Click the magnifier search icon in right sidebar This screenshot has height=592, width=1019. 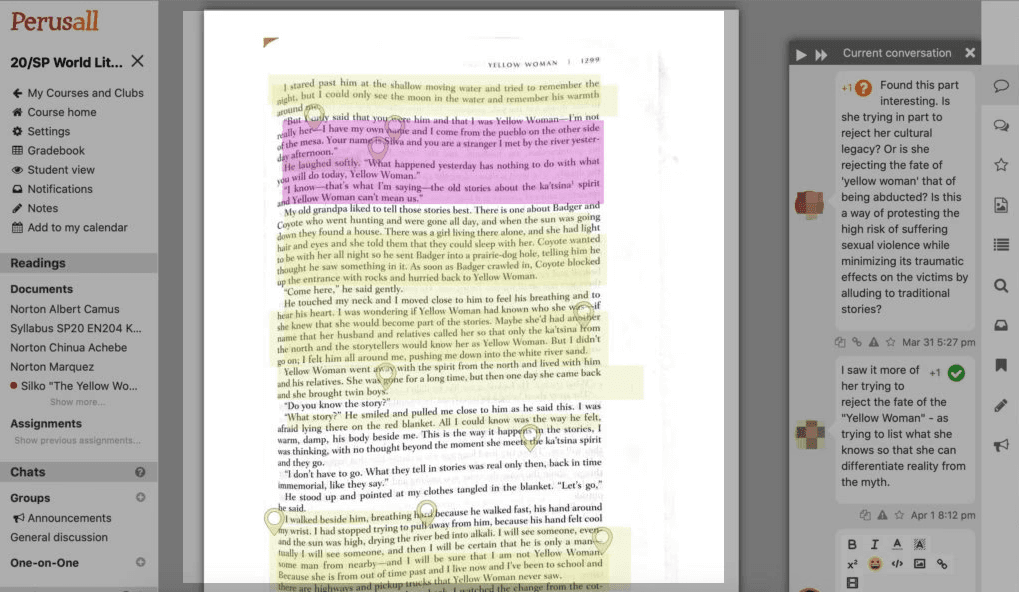[1001, 285]
